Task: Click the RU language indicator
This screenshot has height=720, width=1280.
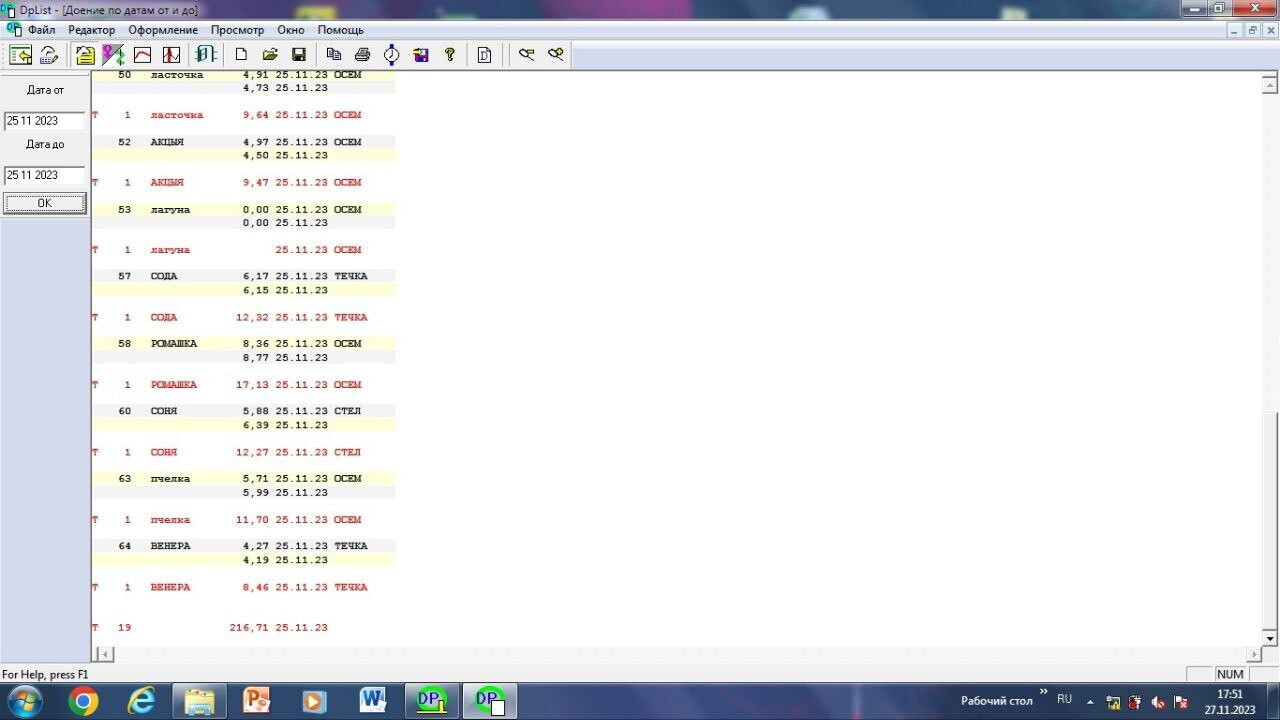Action: click(x=1064, y=700)
